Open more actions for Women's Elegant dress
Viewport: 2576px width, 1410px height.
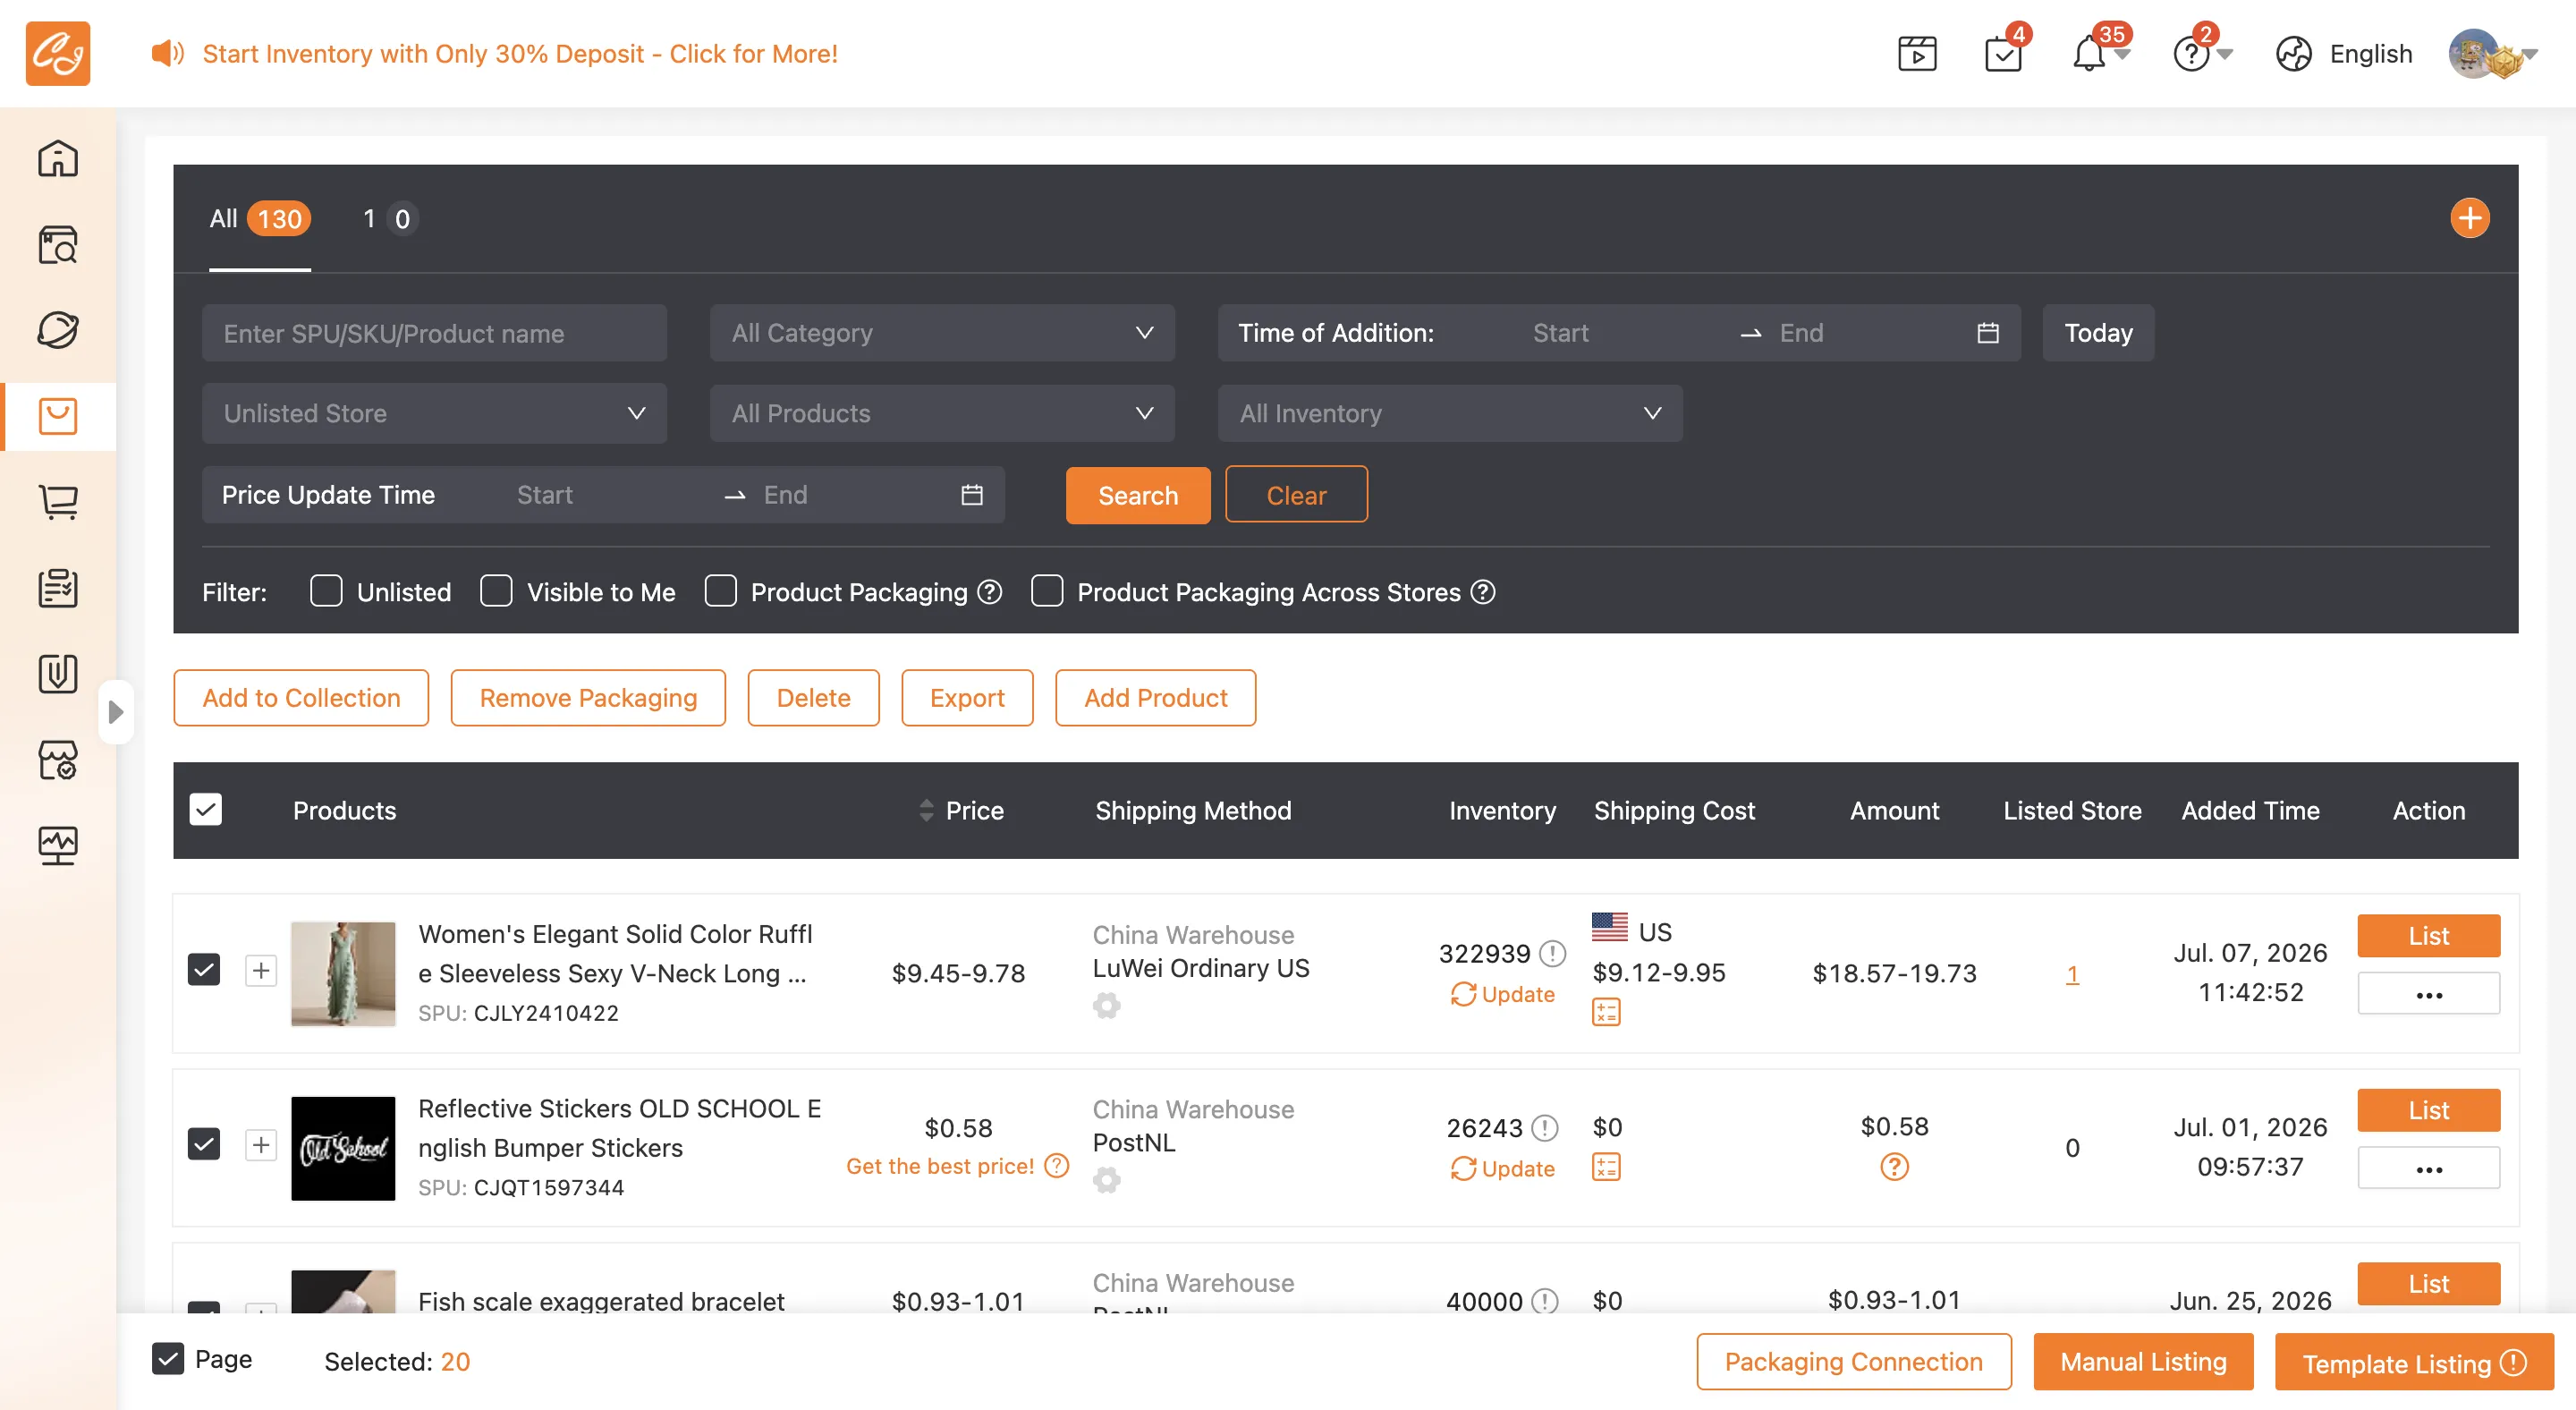2428,993
